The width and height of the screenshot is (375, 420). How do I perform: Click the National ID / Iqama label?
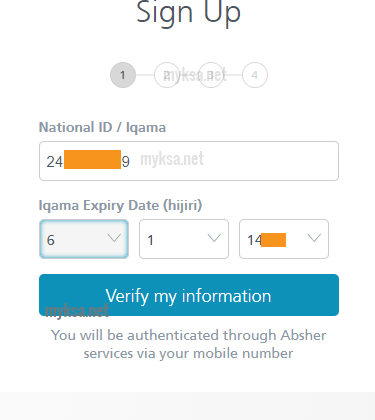[x=102, y=127]
